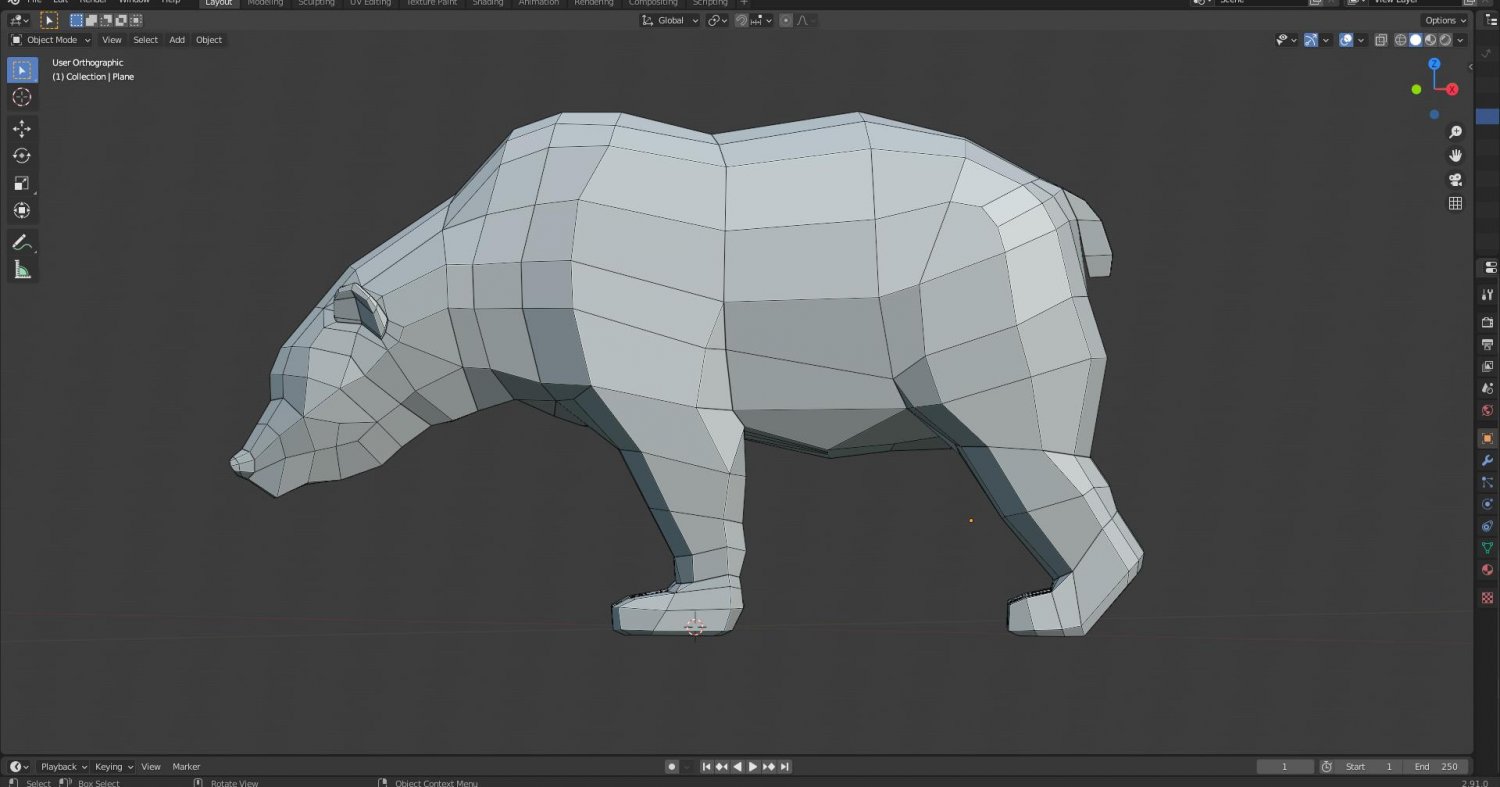The image size is (1500, 787).
Task: Select the Rotate tool
Action: pyautogui.click(x=22, y=156)
